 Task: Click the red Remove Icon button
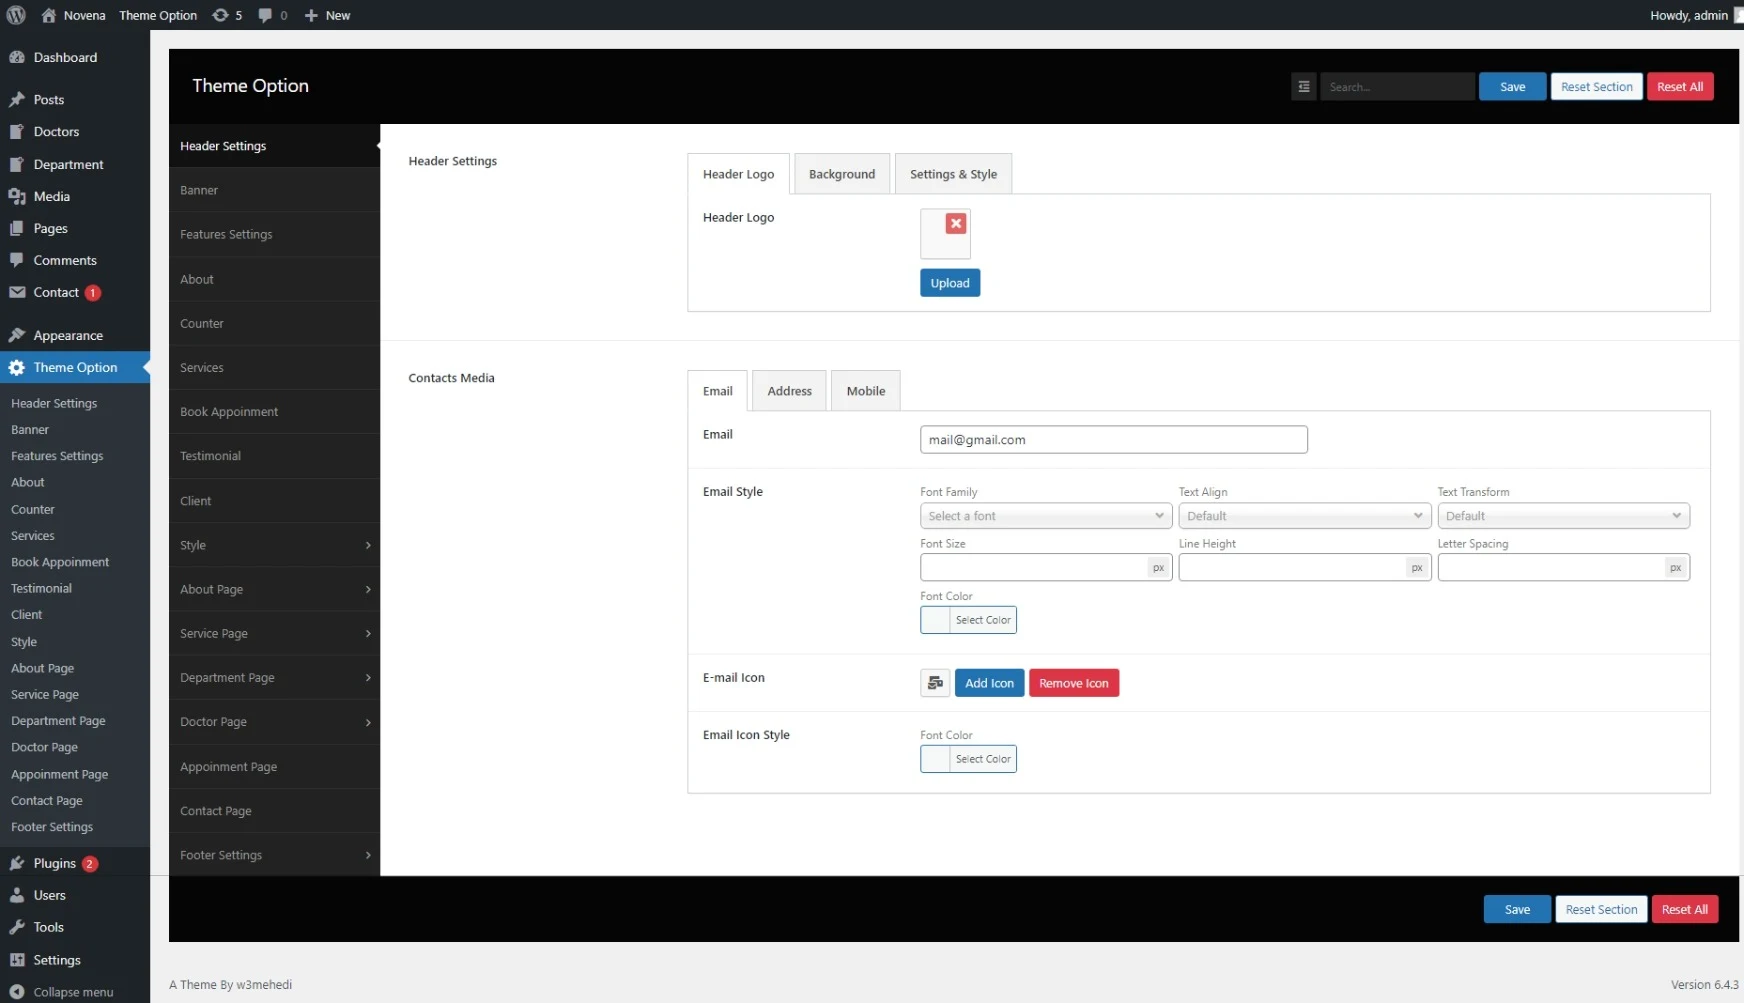click(1073, 683)
